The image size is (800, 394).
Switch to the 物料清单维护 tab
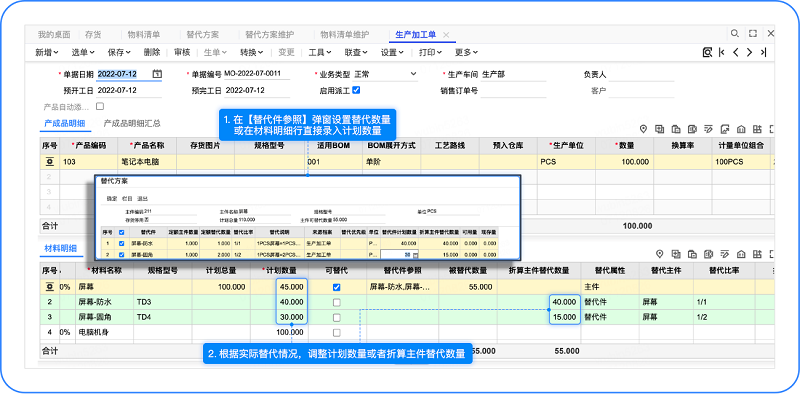pyautogui.click(x=344, y=35)
